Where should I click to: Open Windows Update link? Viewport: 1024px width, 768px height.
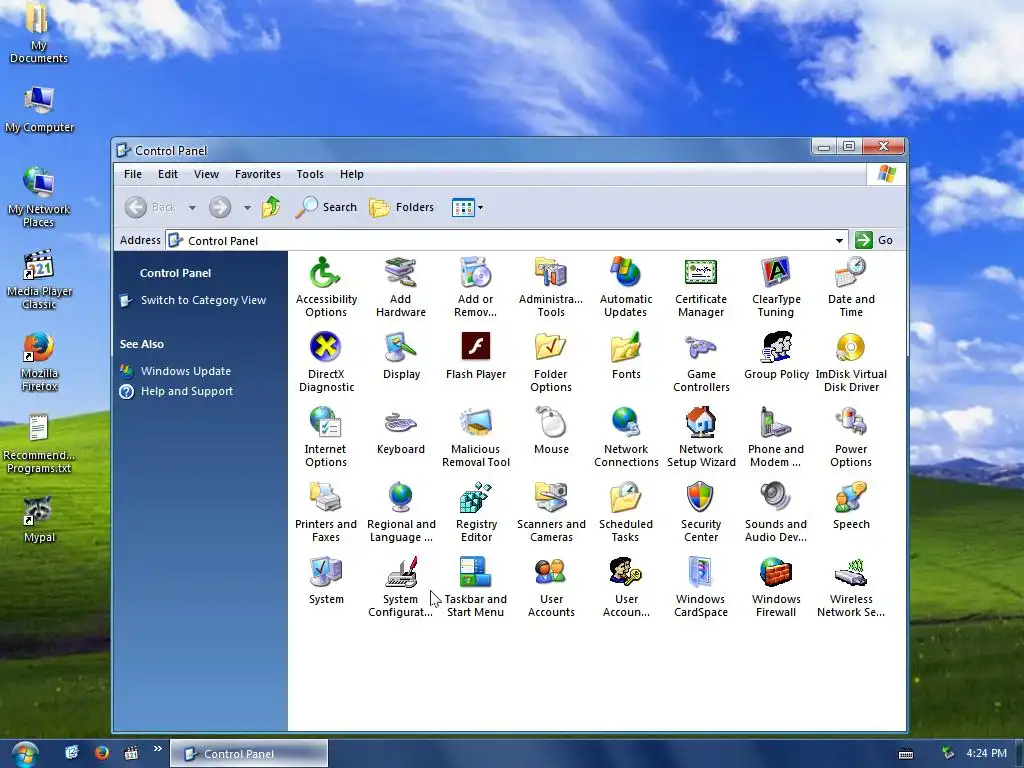pos(186,371)
